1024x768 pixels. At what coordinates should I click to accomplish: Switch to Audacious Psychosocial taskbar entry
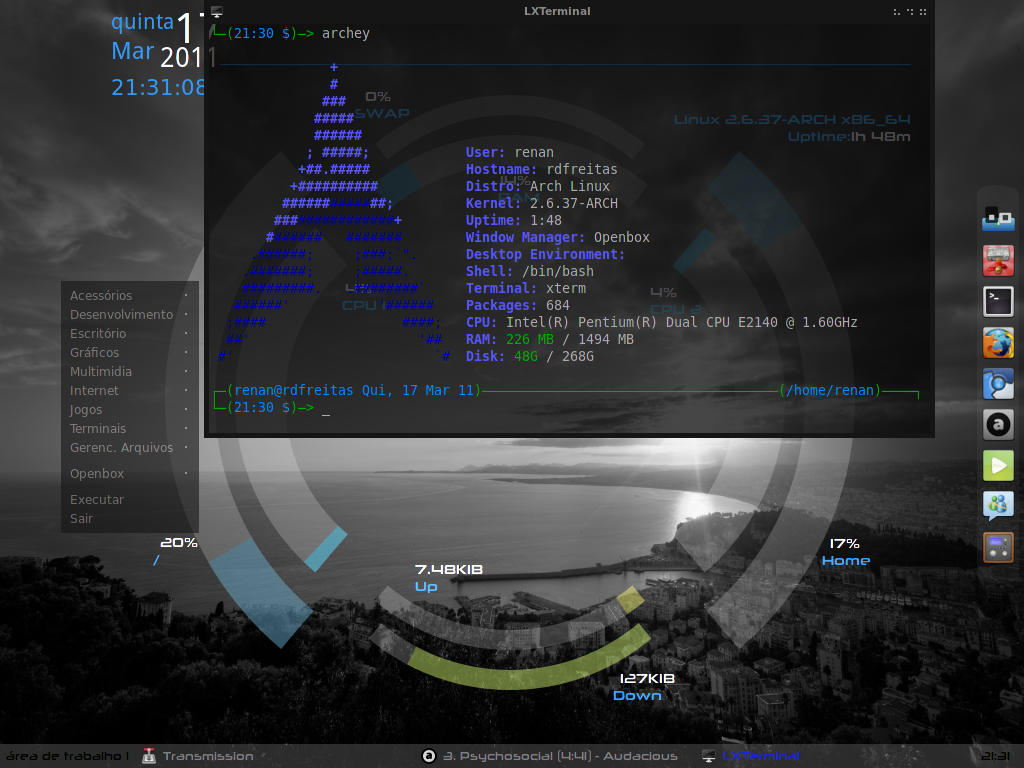point(550,756)
